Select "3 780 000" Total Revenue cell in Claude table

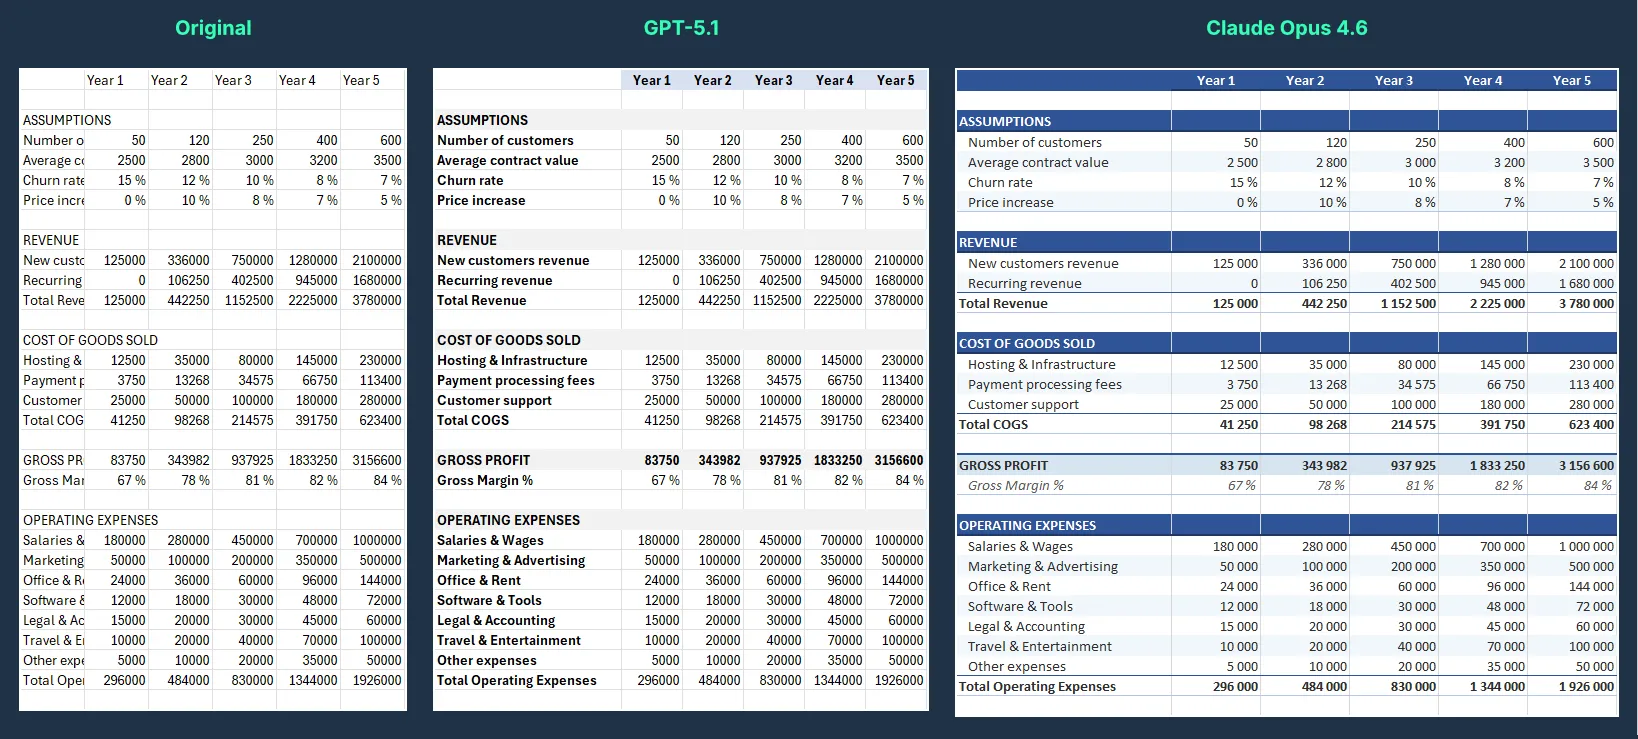coord(1586,303)
